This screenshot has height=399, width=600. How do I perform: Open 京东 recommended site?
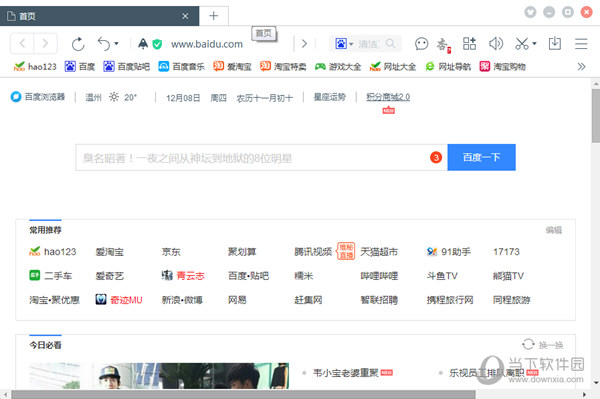point(171,252)
